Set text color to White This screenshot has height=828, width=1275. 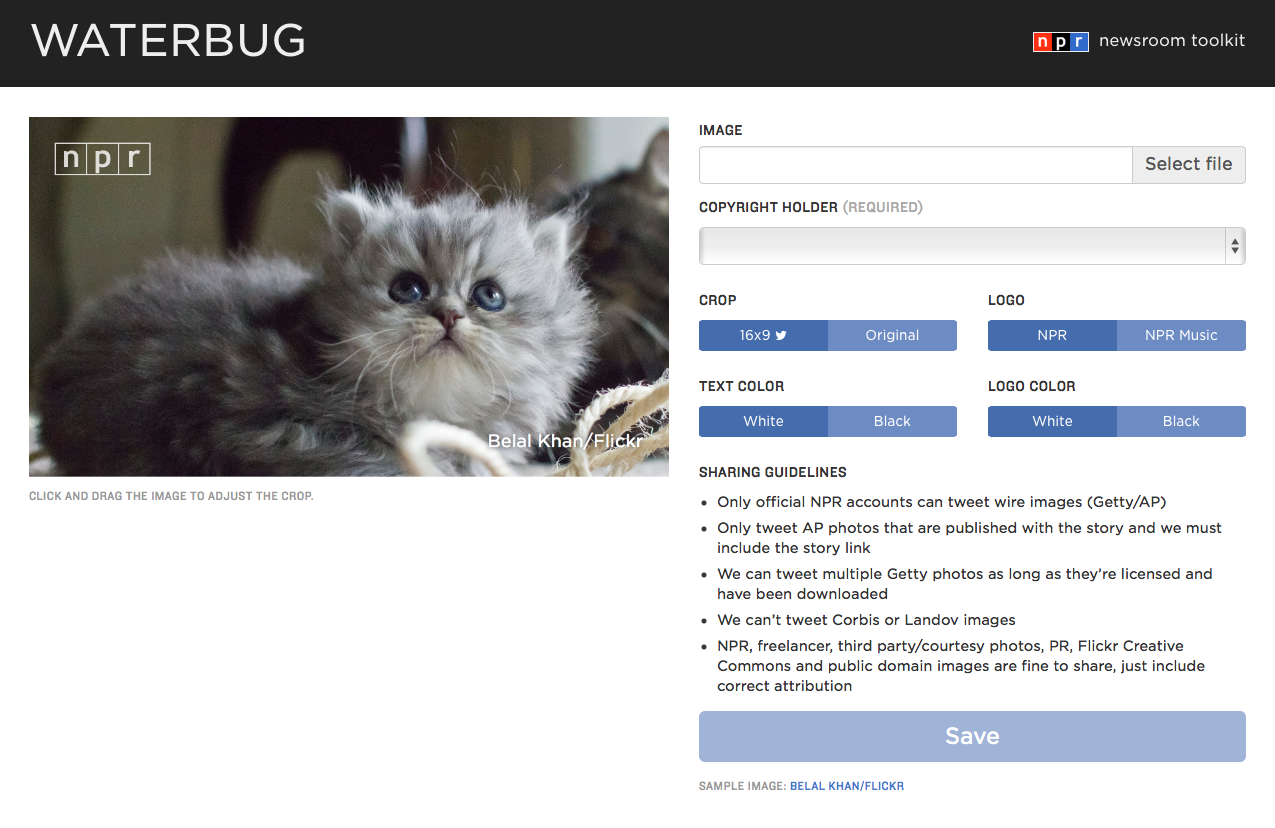(x=763, y=421)
